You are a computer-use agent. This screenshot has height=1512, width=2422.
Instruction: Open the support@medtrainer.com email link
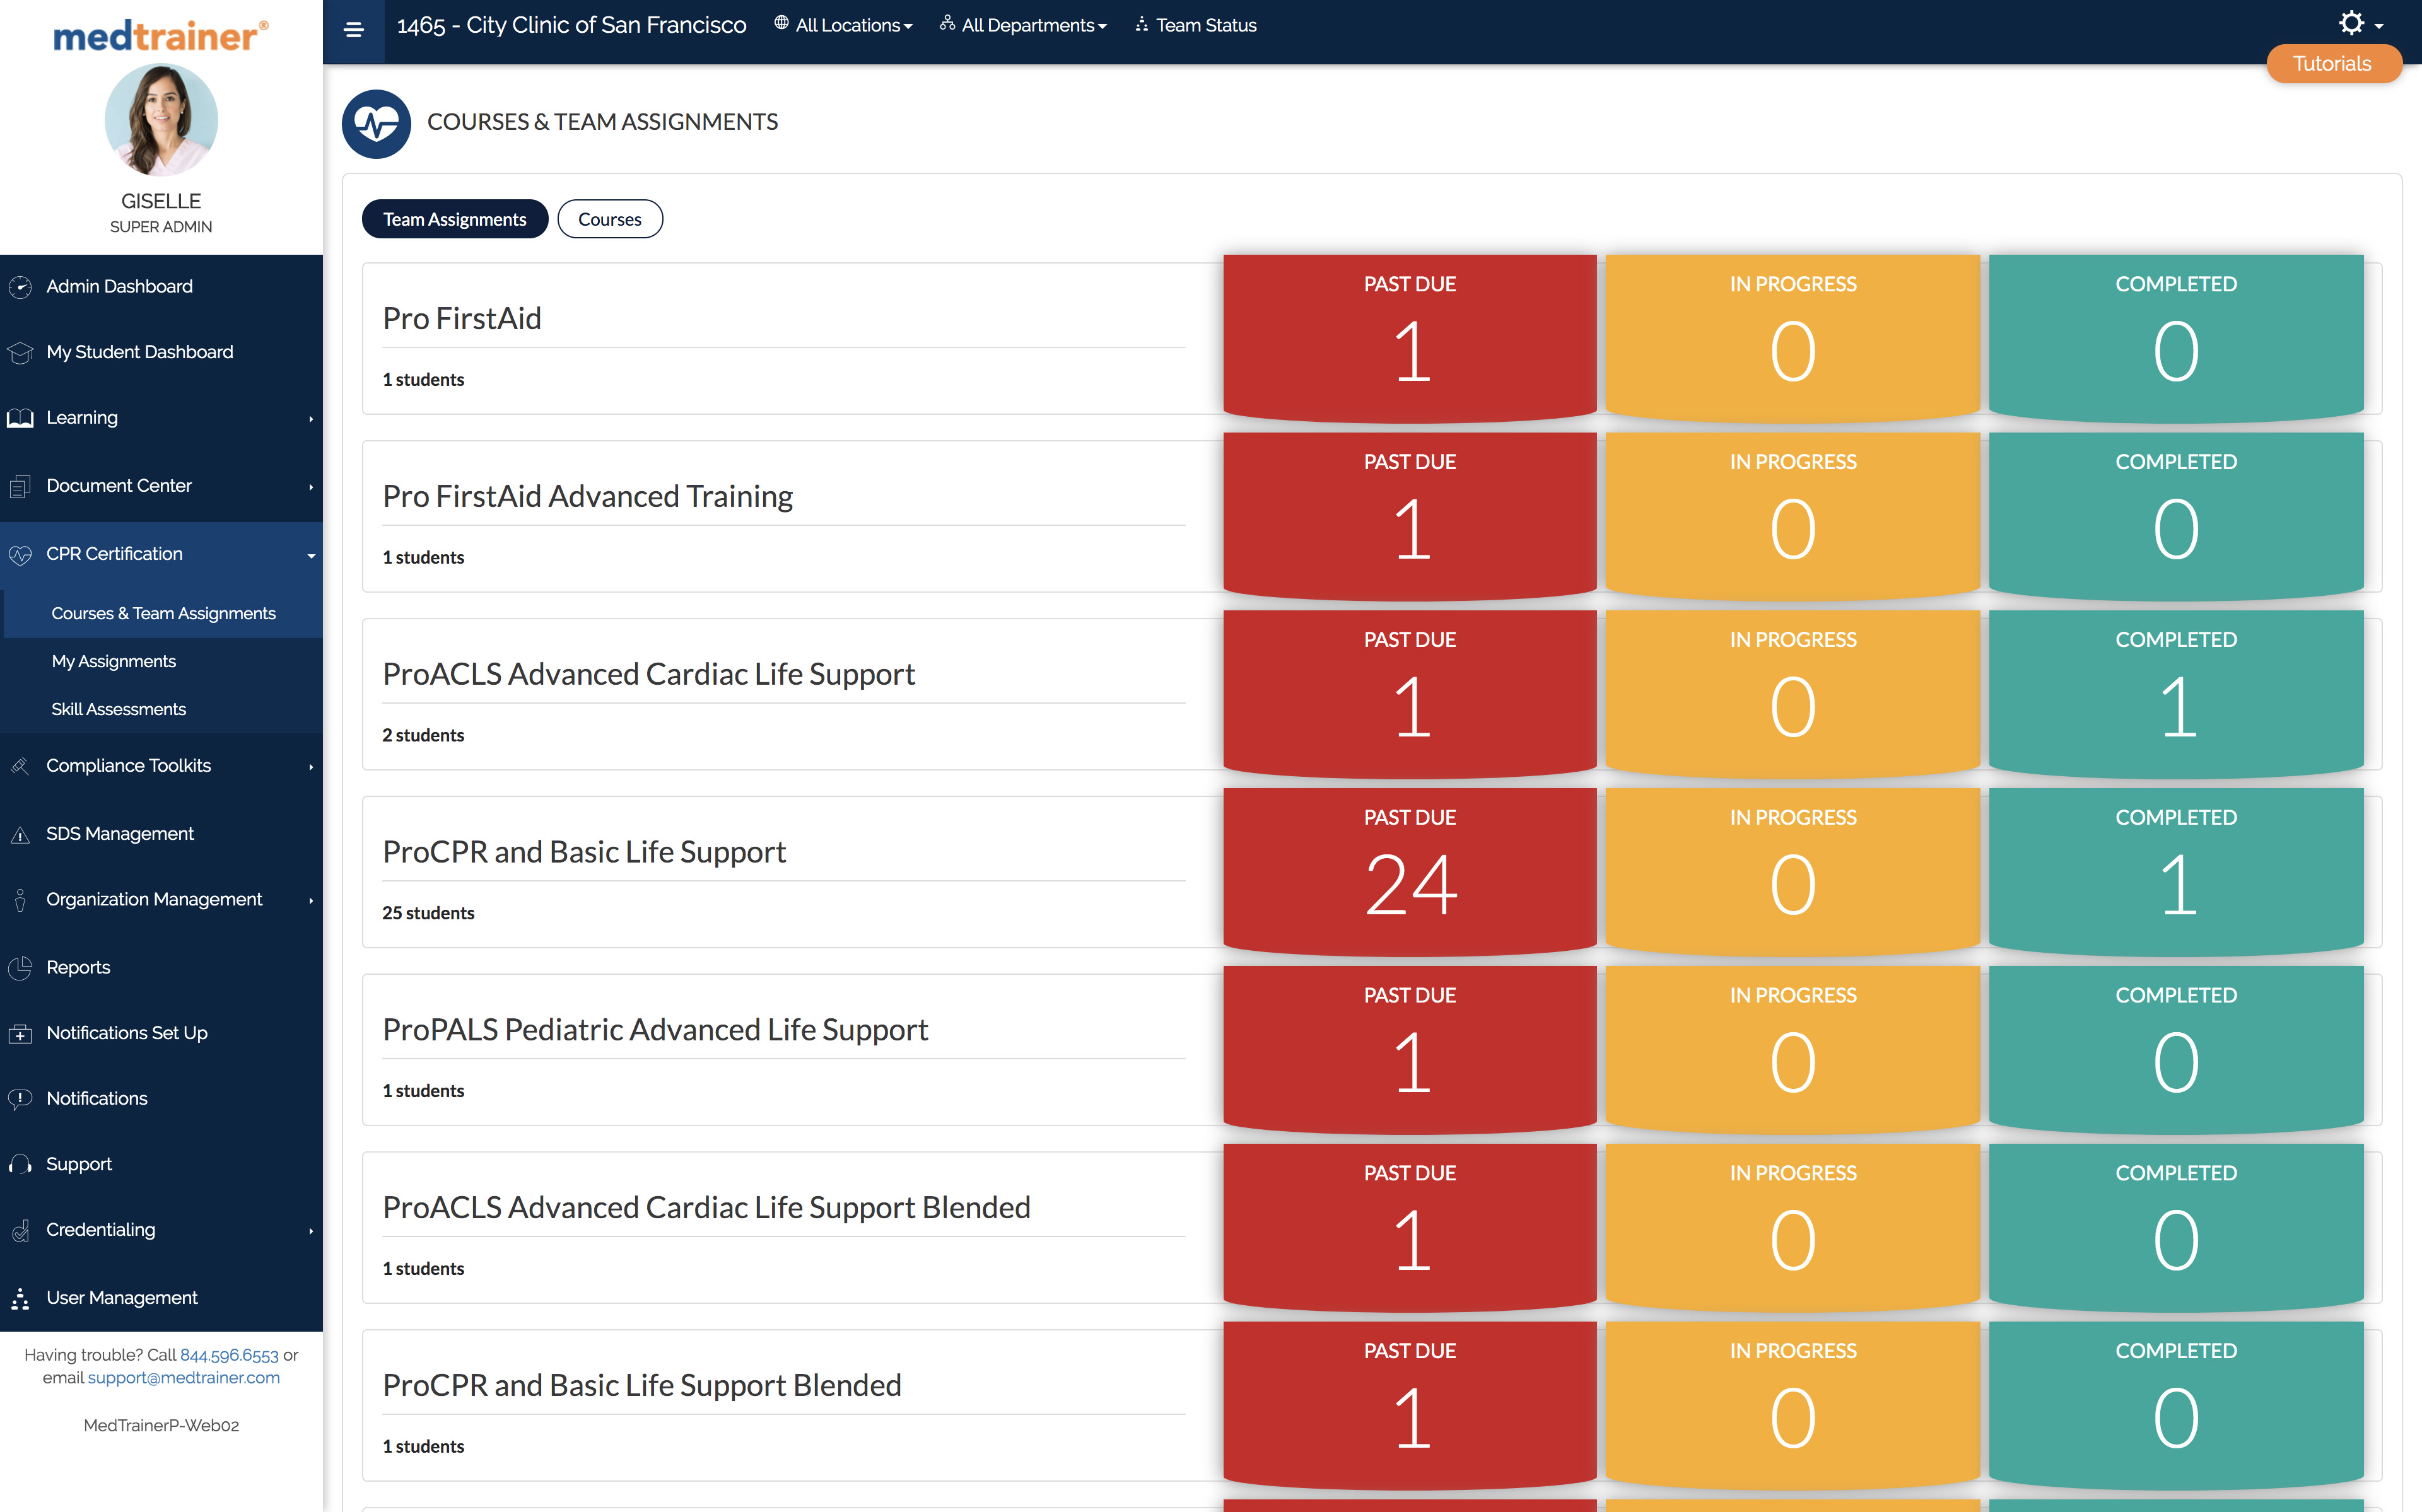point(183,1377)
